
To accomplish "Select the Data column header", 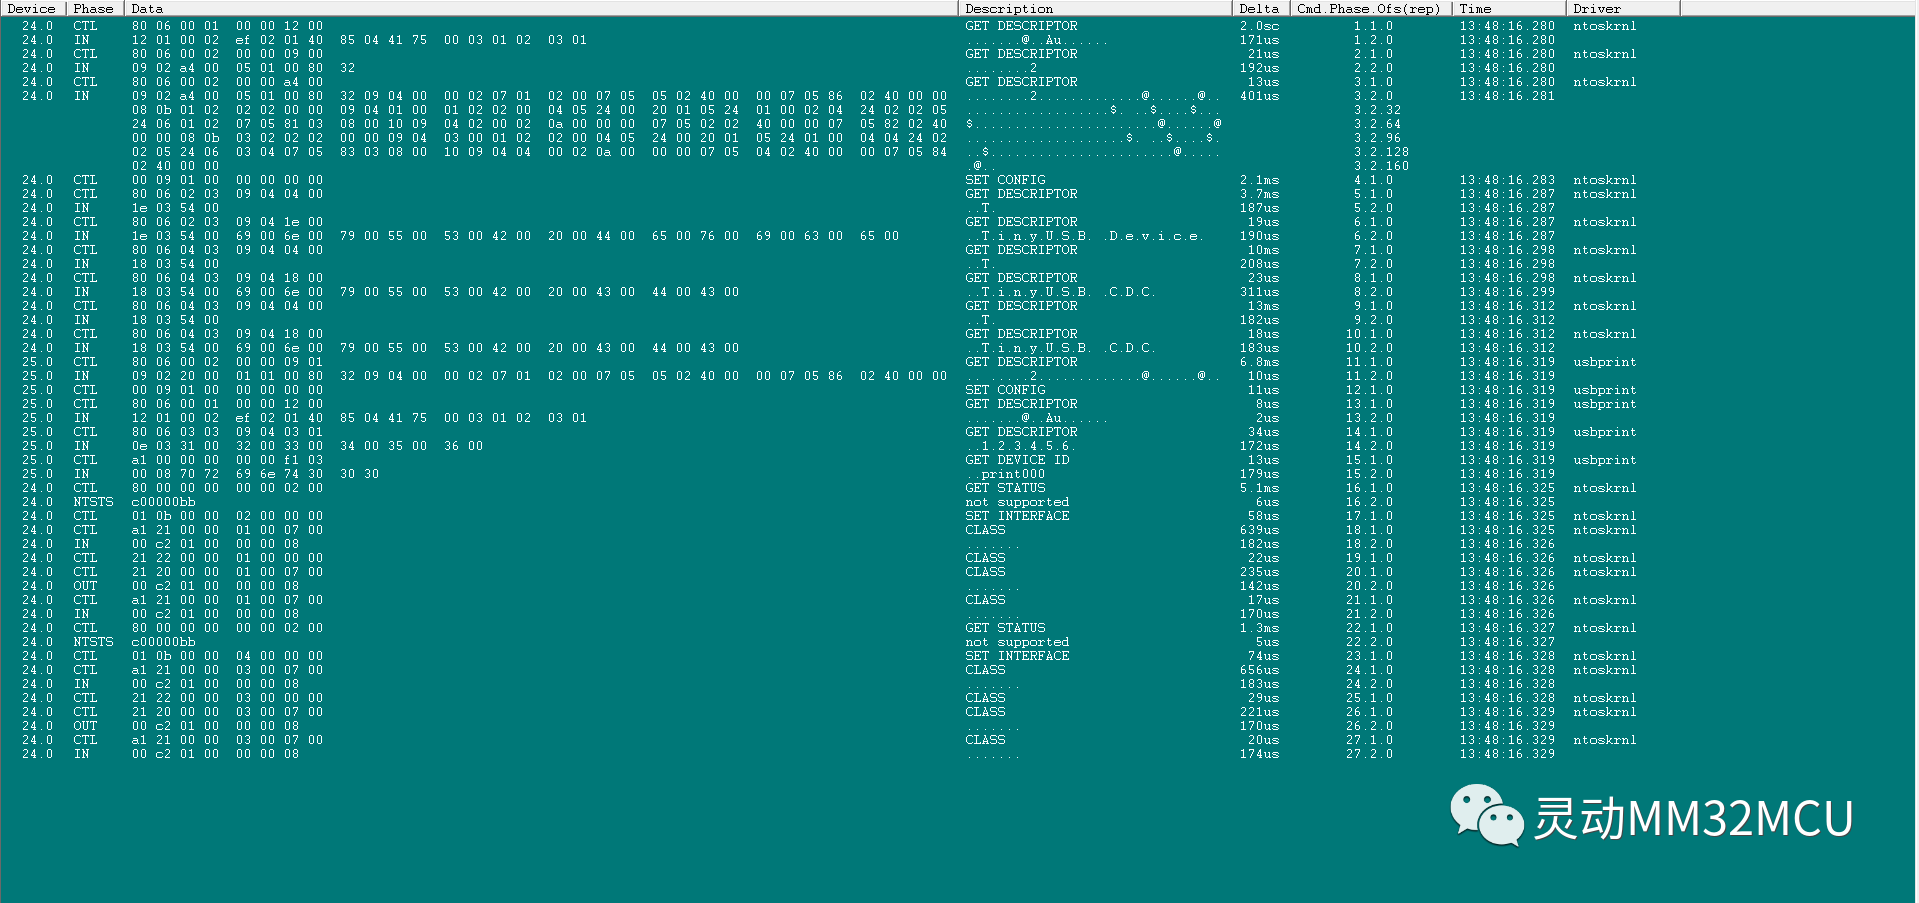I will tap(147, 8).
